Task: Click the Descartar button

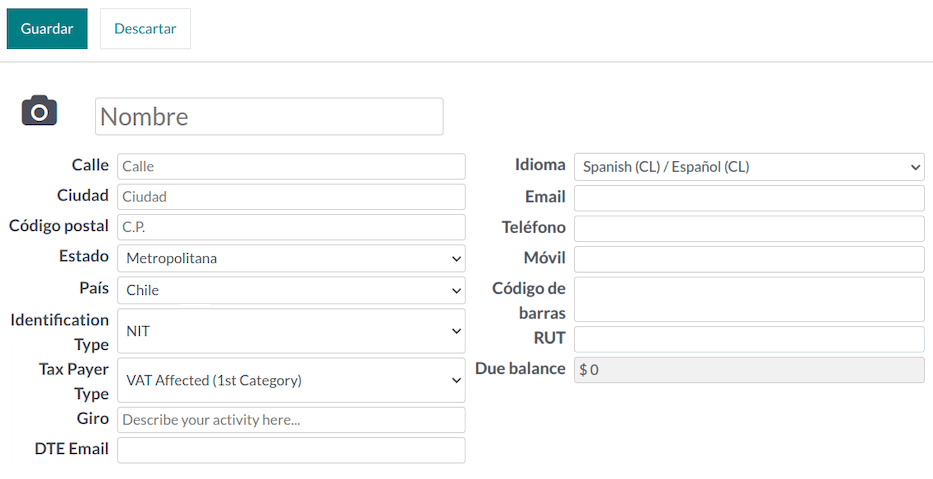Action: (x=145, y=29)
